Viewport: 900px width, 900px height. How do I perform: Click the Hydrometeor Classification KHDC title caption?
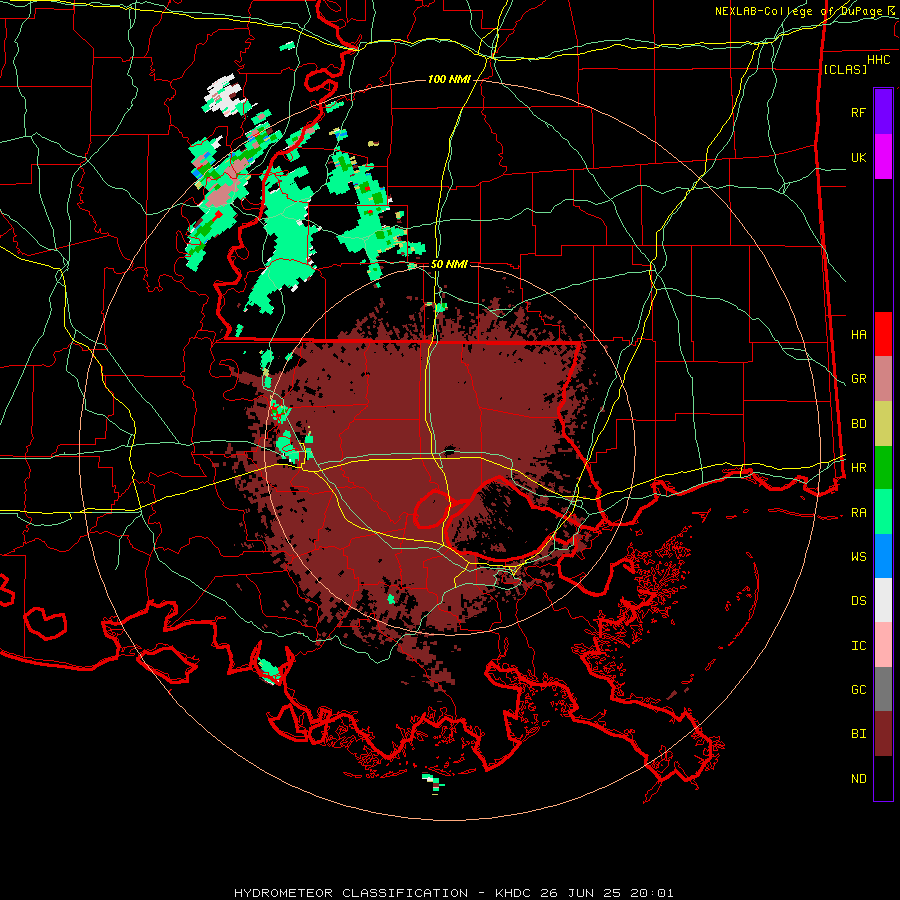pyautogui.click(x=453, y=893)
